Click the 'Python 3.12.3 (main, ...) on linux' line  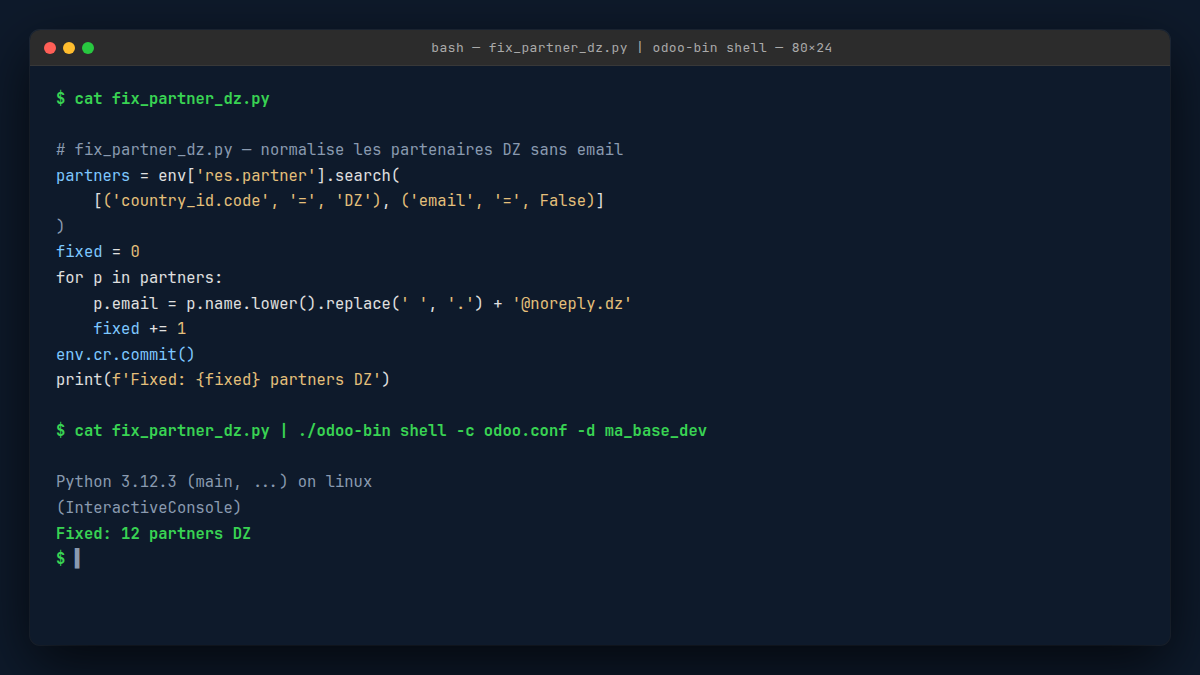pyautogui.click(x=214, y=482)
